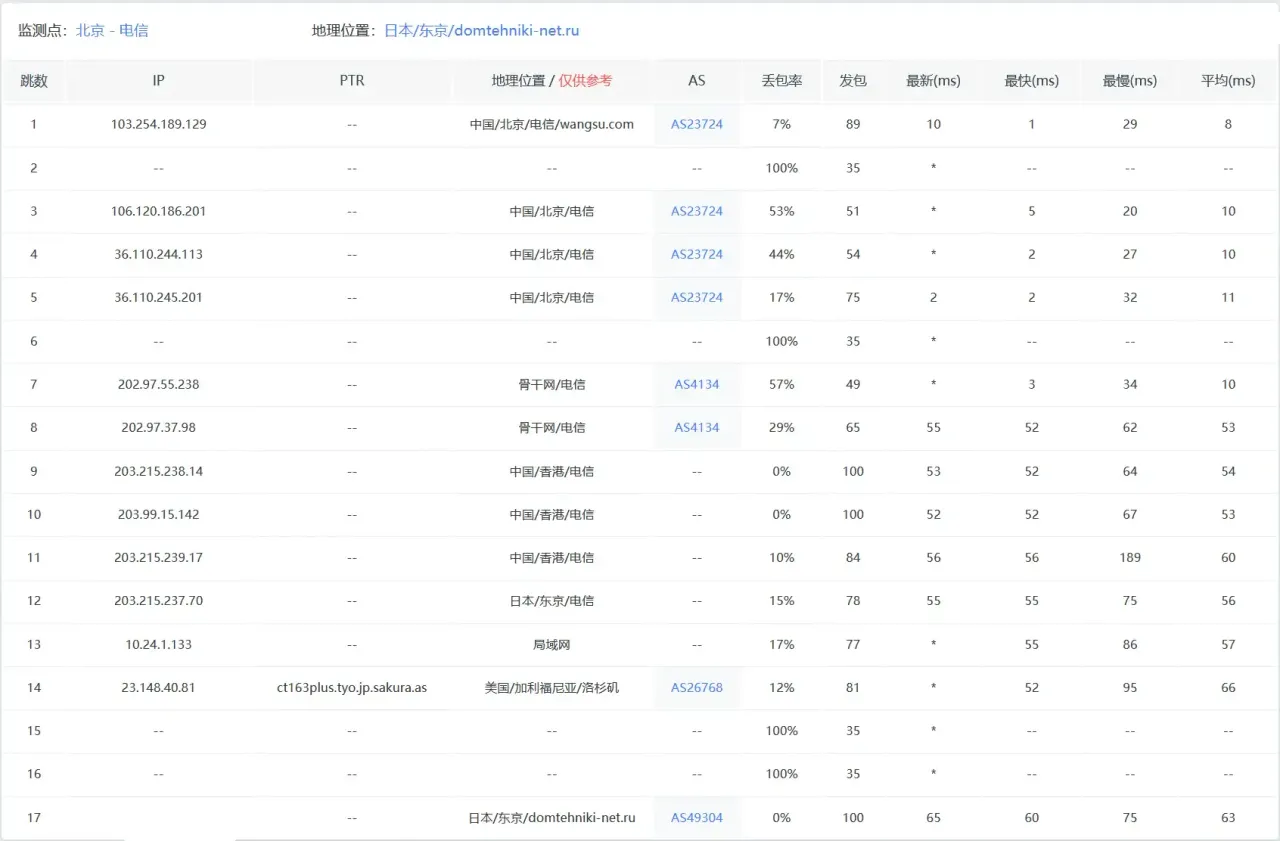
Task: Select IP address 103.254.189.129
Action: coord(159,124)
